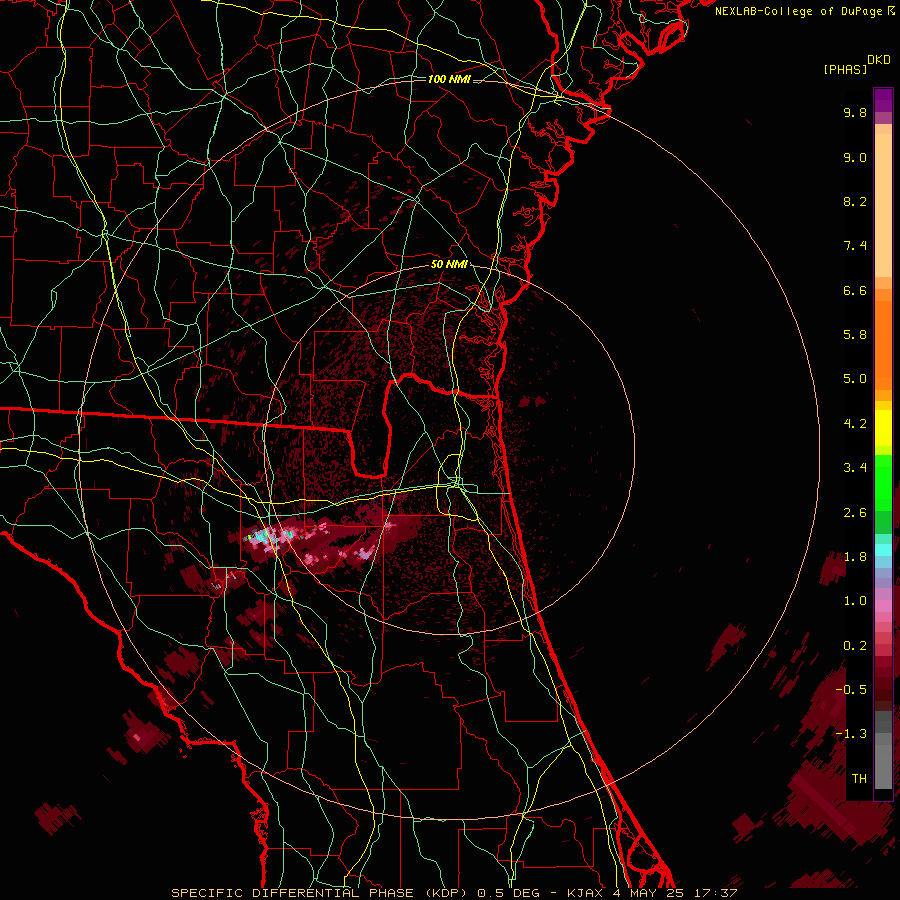Click the 1.8 scale label
Screen dimensions: 900x900
point(855,557)
